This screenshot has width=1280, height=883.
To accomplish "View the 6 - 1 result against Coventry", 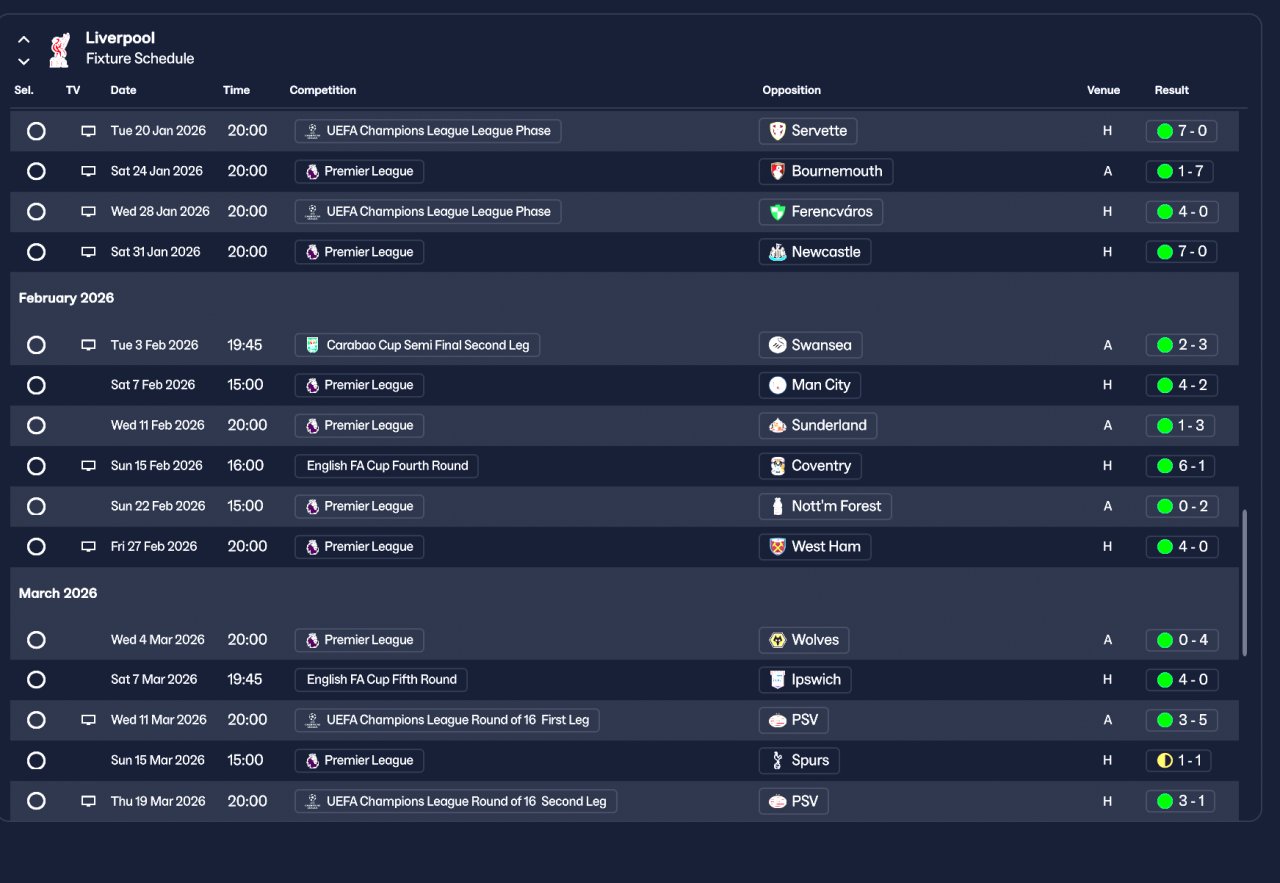I will [1181, 466].
